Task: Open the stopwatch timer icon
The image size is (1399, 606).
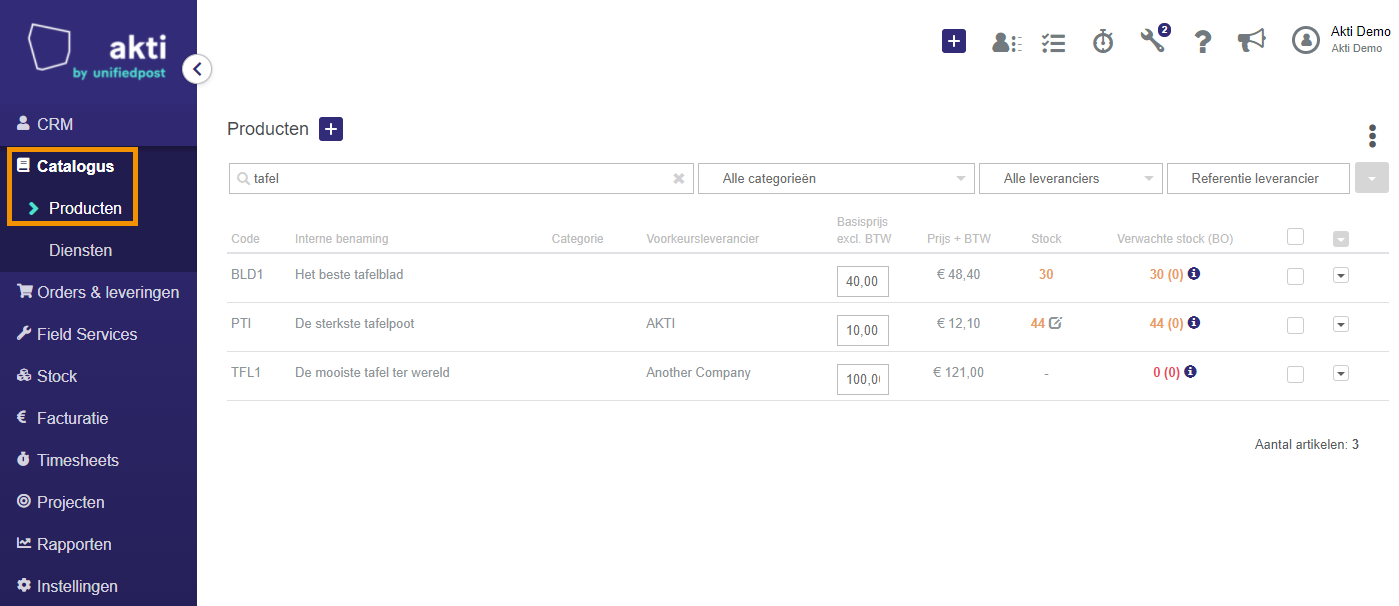Action: pyautogui.click(x=1103, y=41)
